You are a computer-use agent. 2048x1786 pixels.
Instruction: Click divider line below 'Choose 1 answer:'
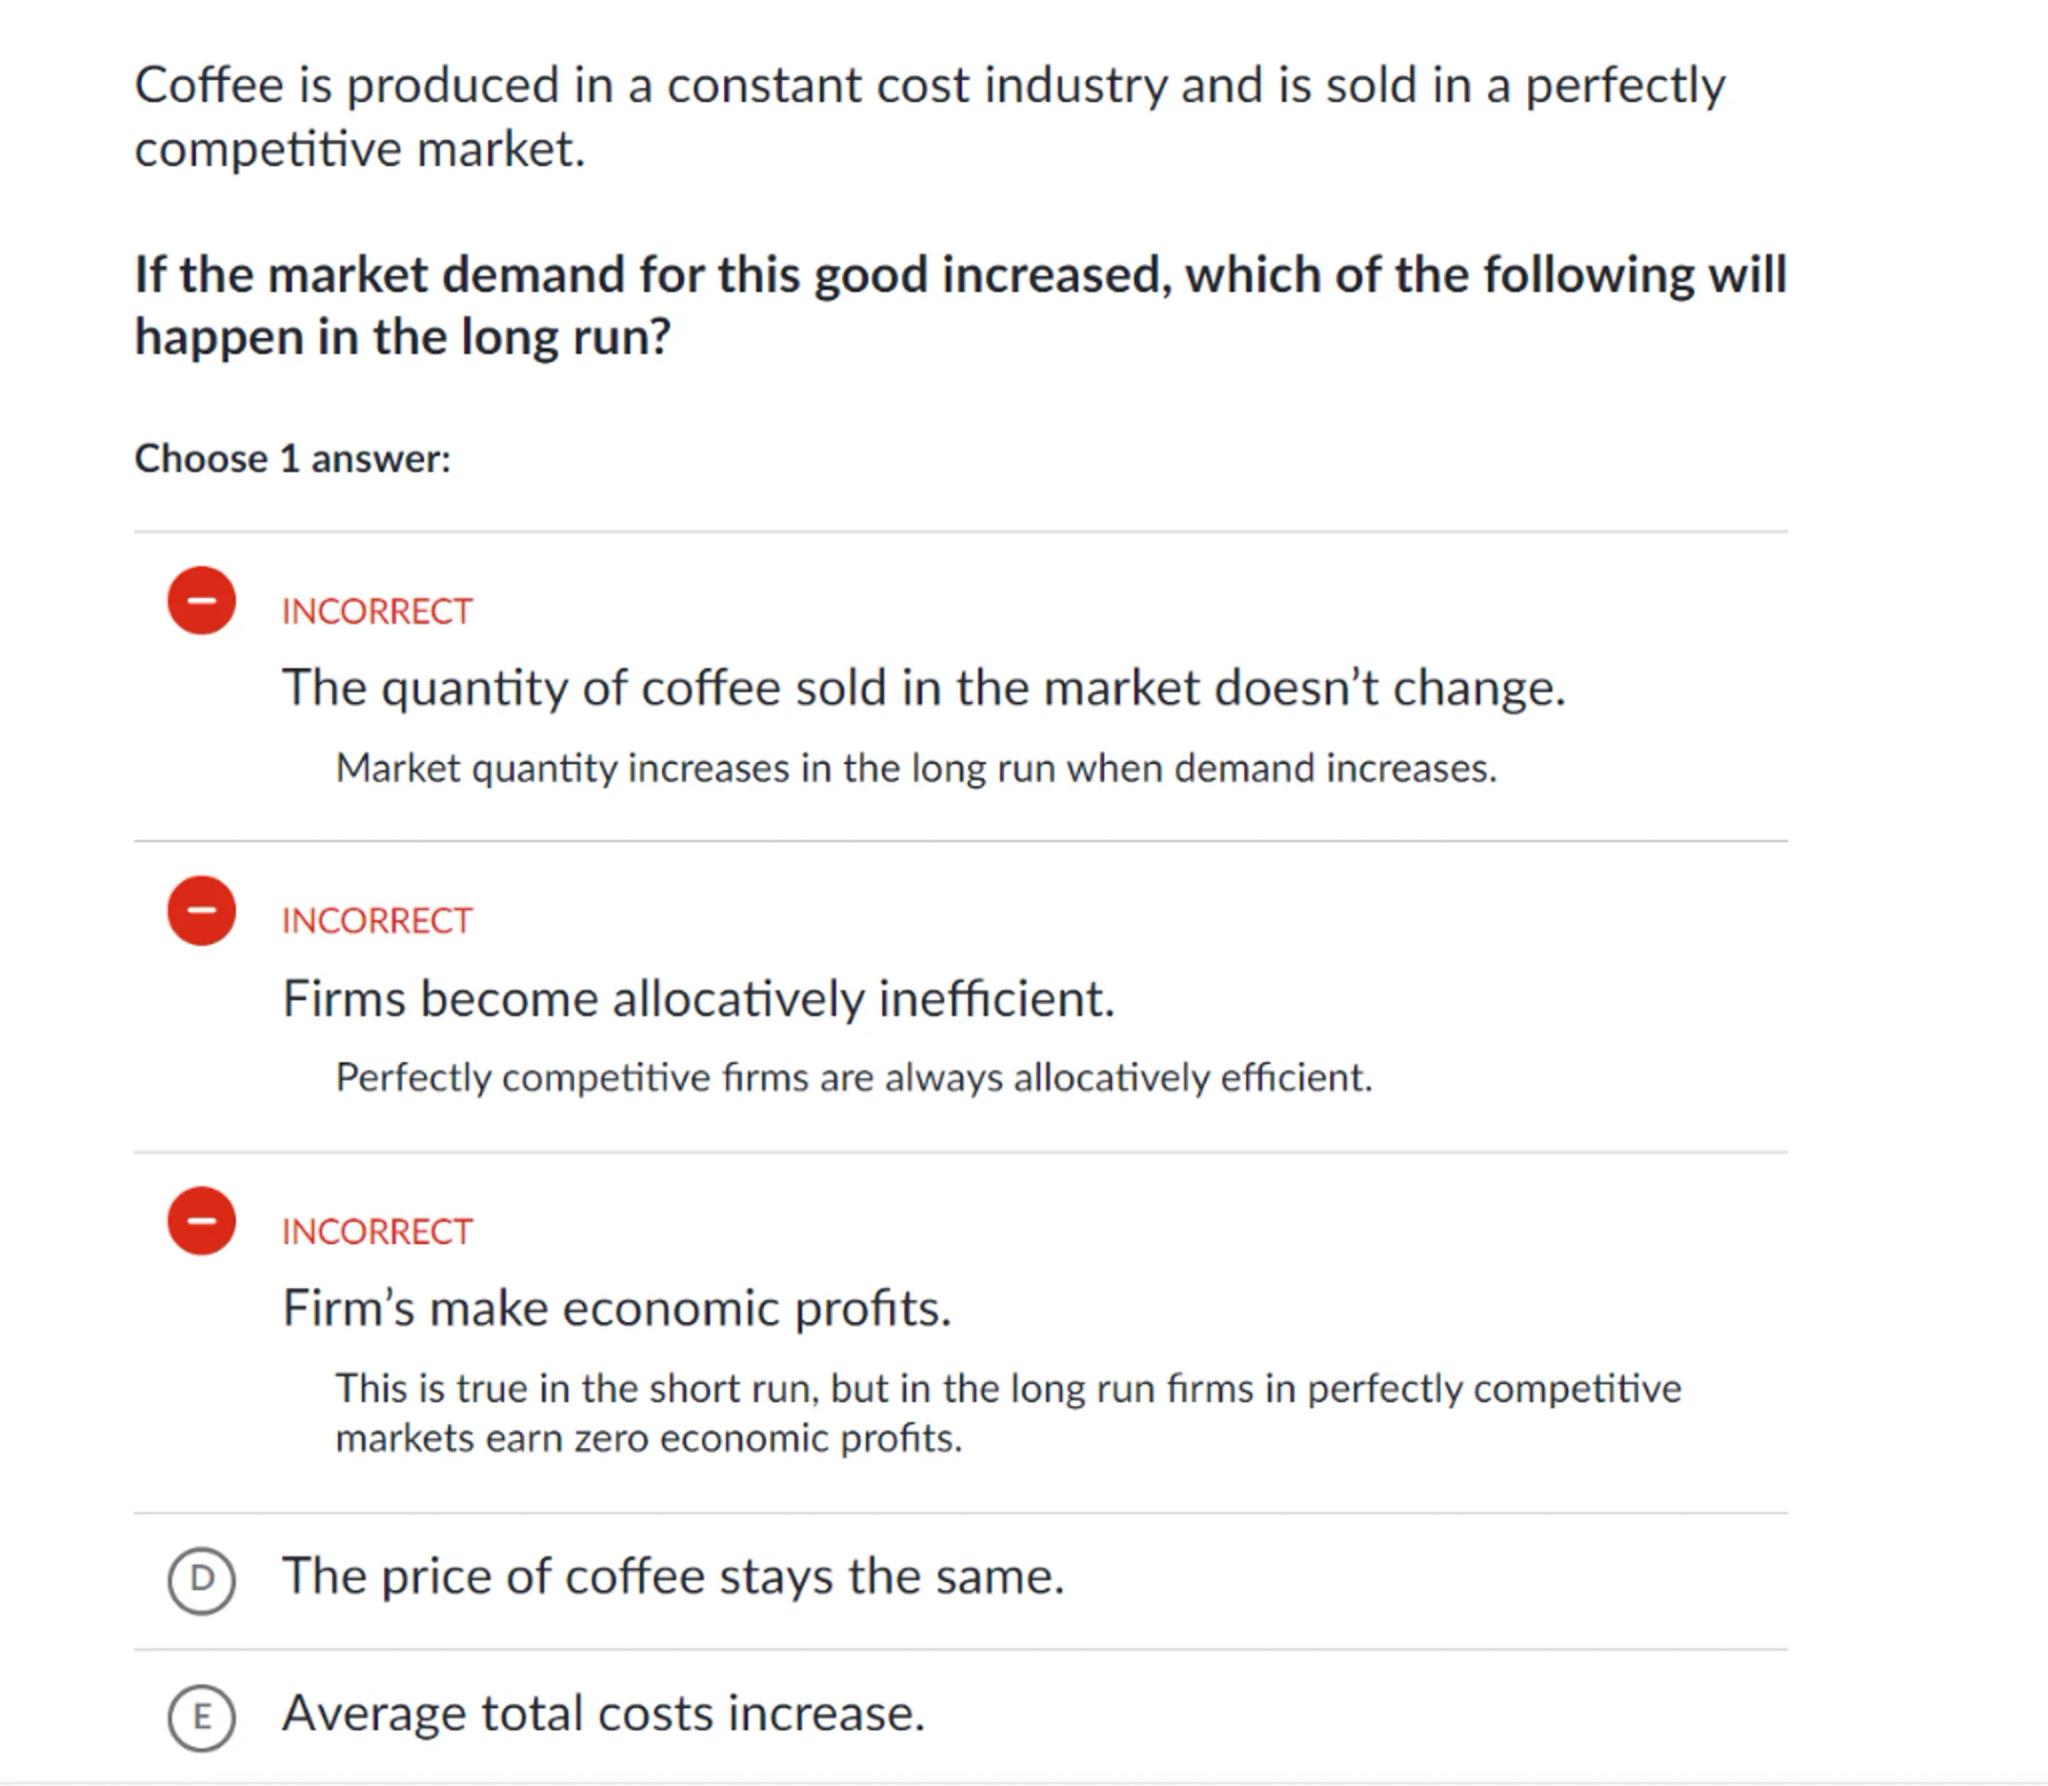click(960, 532)
